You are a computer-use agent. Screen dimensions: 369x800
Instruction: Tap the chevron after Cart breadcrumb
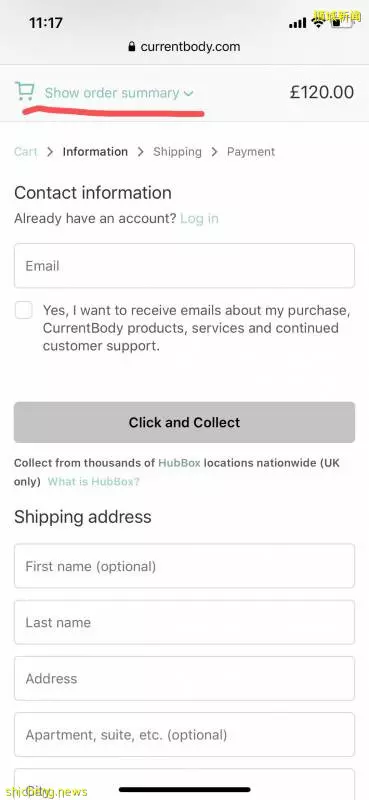(50, 152)
